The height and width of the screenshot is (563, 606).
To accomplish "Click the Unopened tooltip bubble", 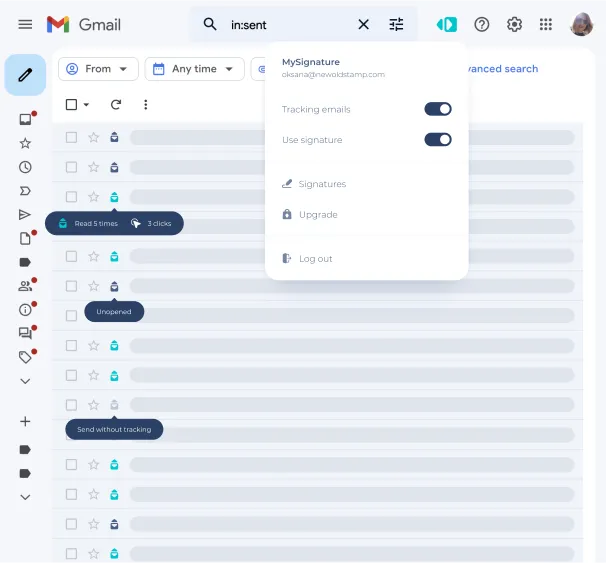I will point(114,311).
